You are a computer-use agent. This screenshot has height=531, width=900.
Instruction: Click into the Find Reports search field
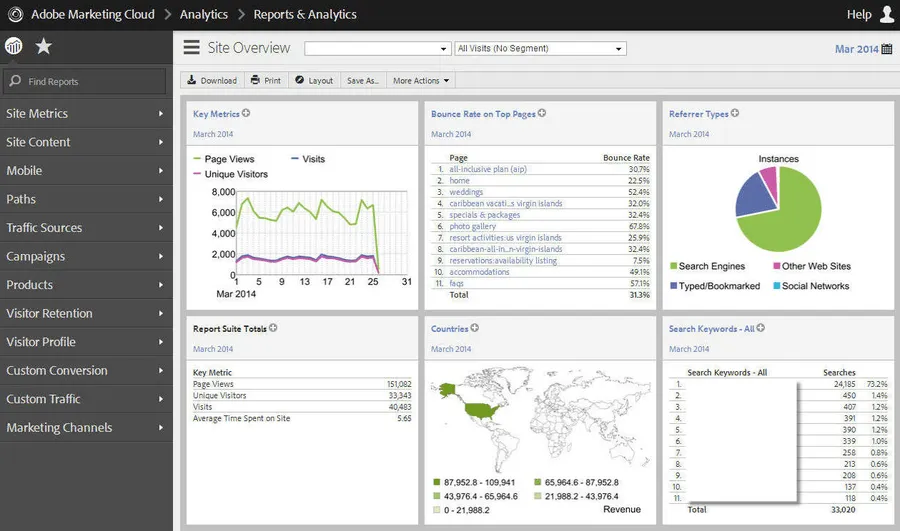tap(85, 82)
